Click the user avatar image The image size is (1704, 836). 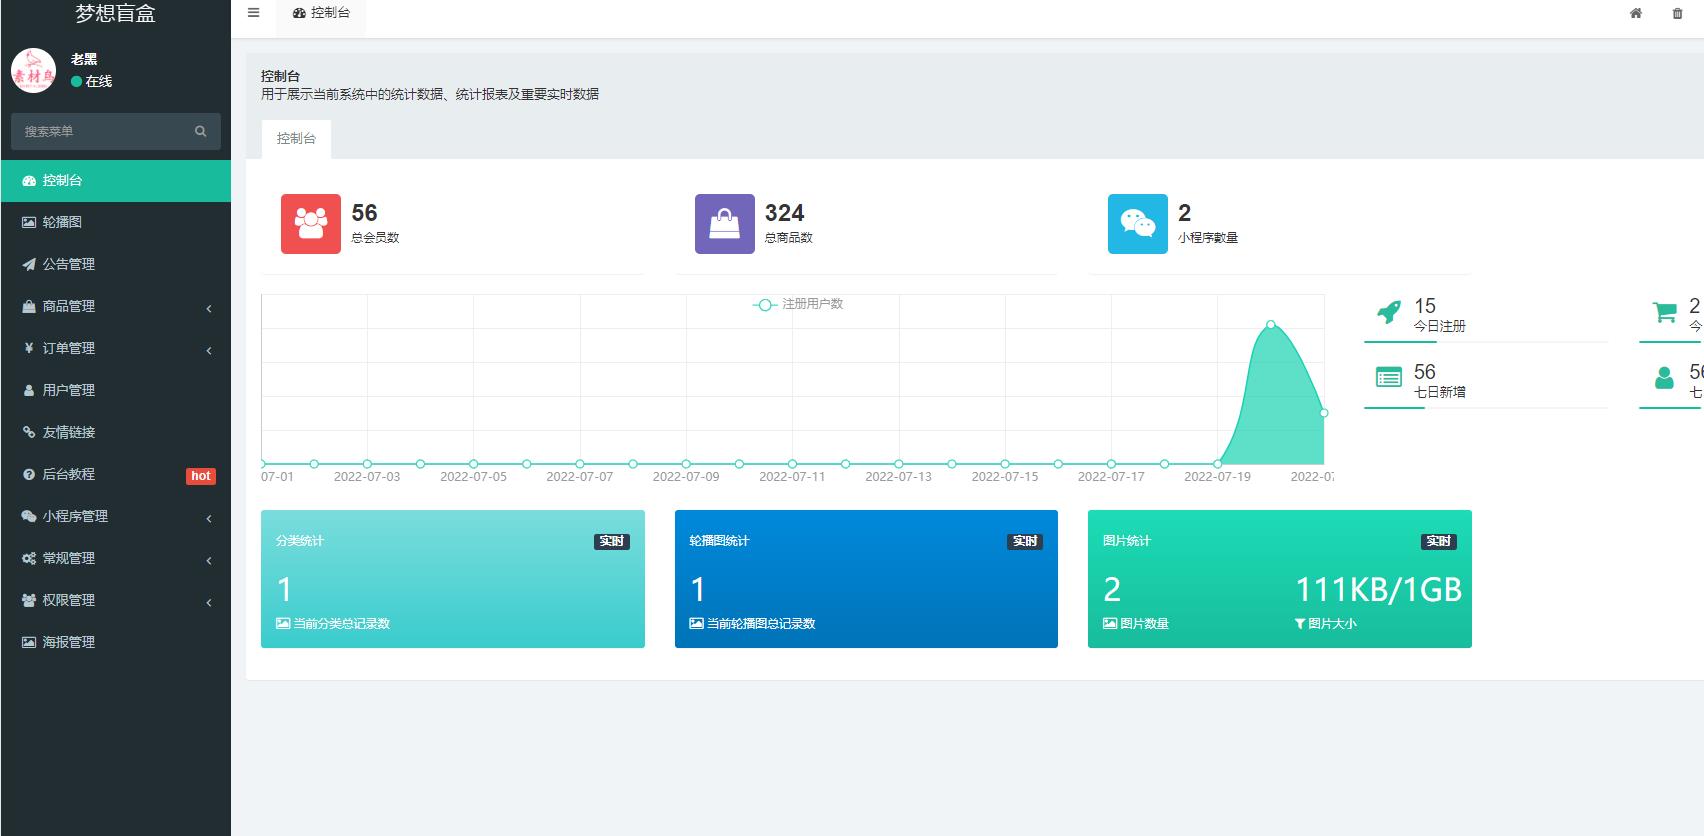(x=33, y=70)
